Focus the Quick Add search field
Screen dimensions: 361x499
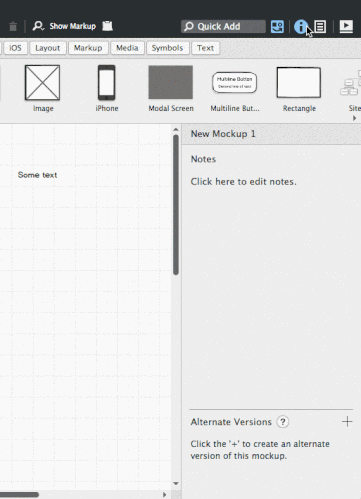tap(223, 26)
